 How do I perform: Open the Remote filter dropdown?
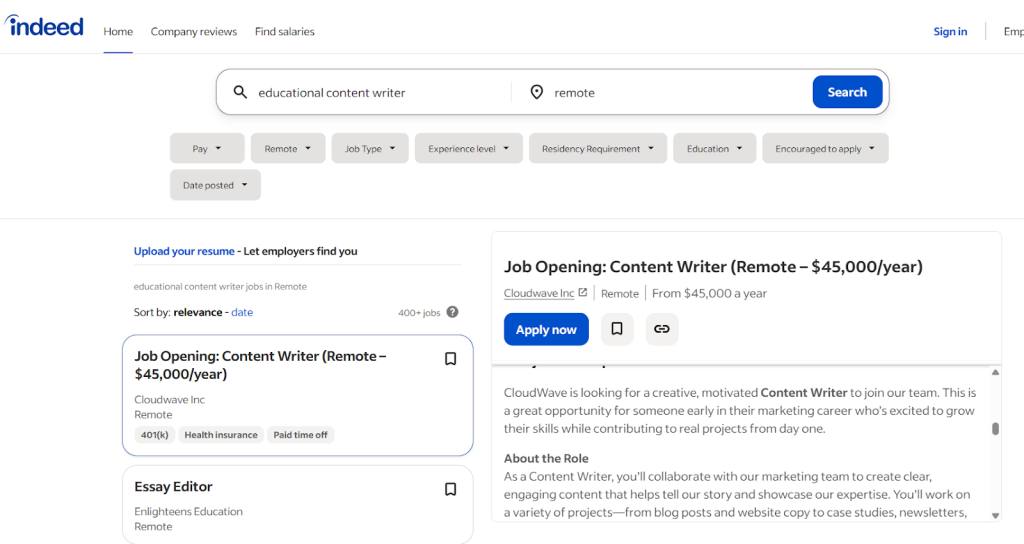pos(287,148)
